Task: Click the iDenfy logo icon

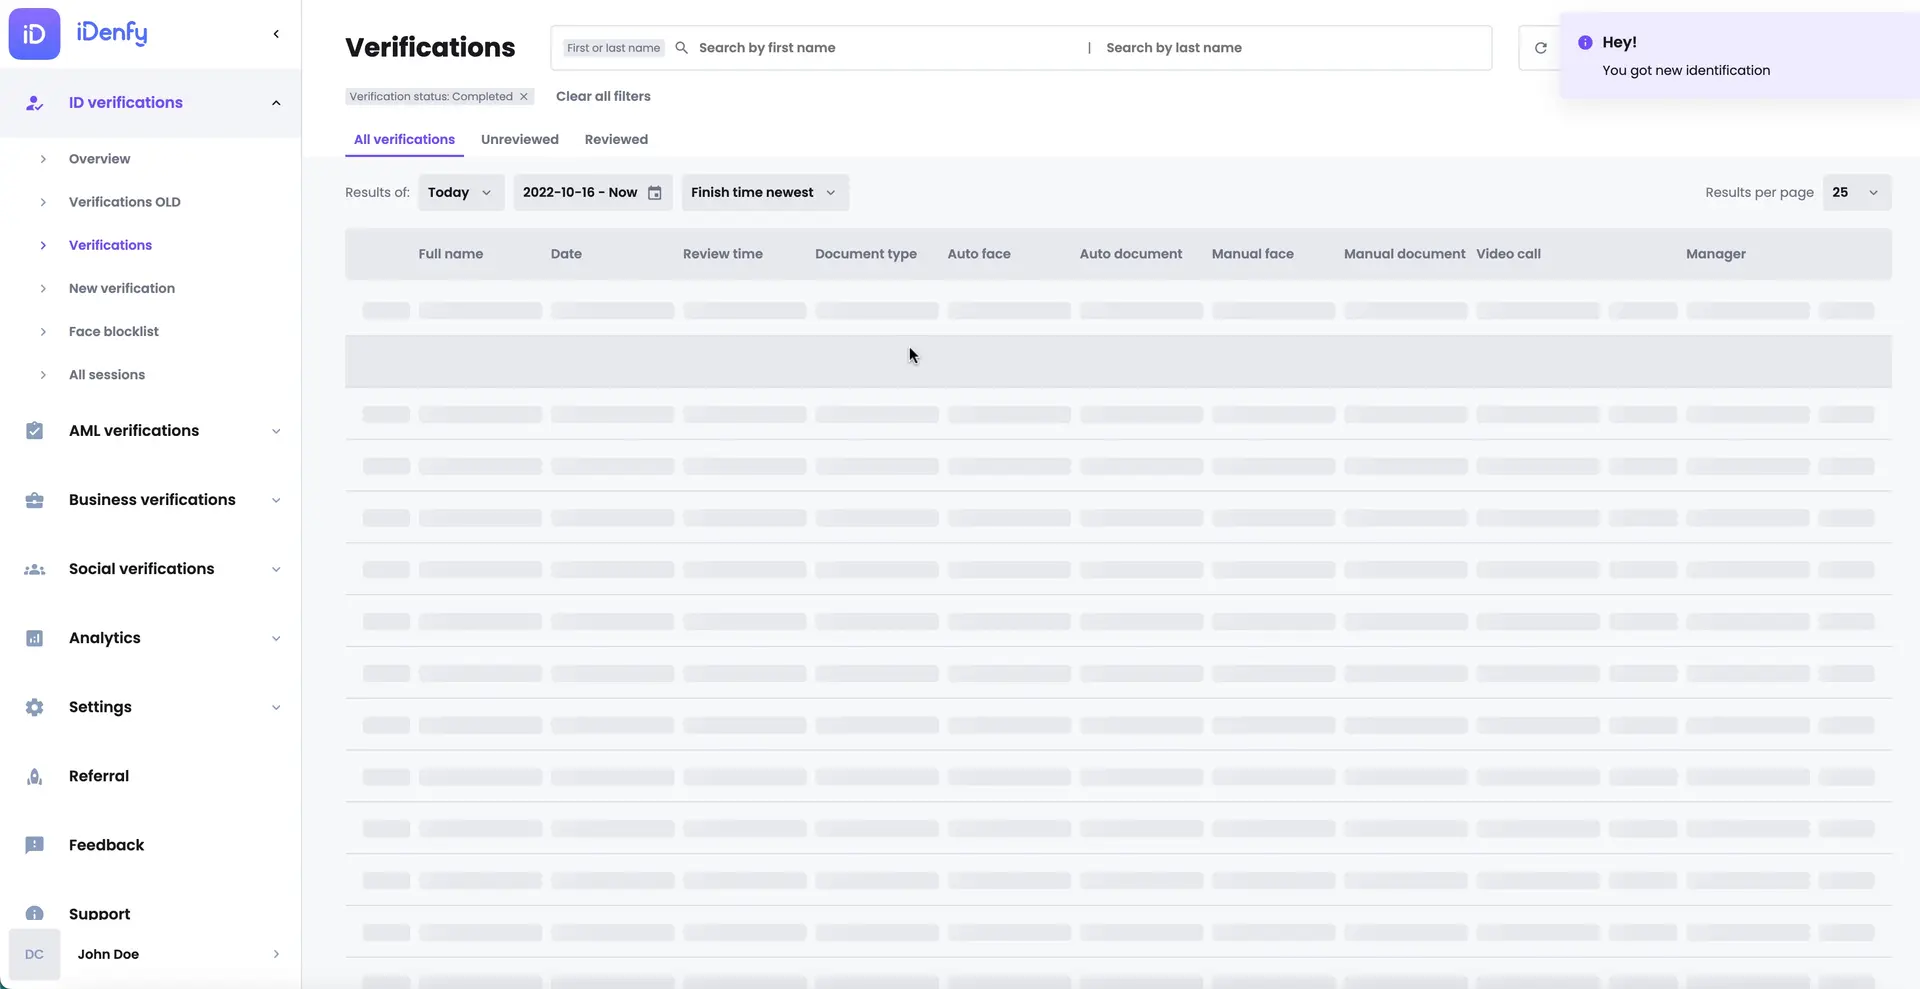Action: point(34,34)
